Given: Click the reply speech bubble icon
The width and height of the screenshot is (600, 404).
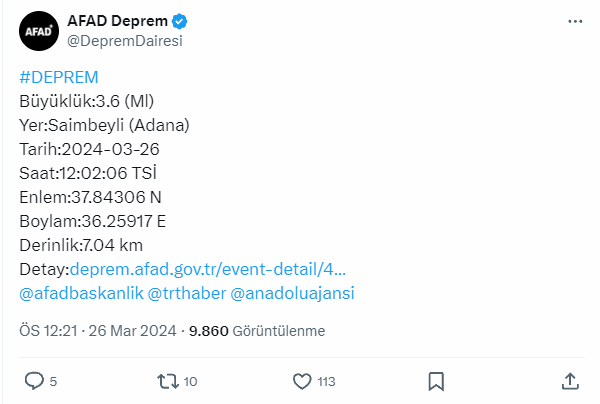Looking at the screenshot, I should 34,381.
